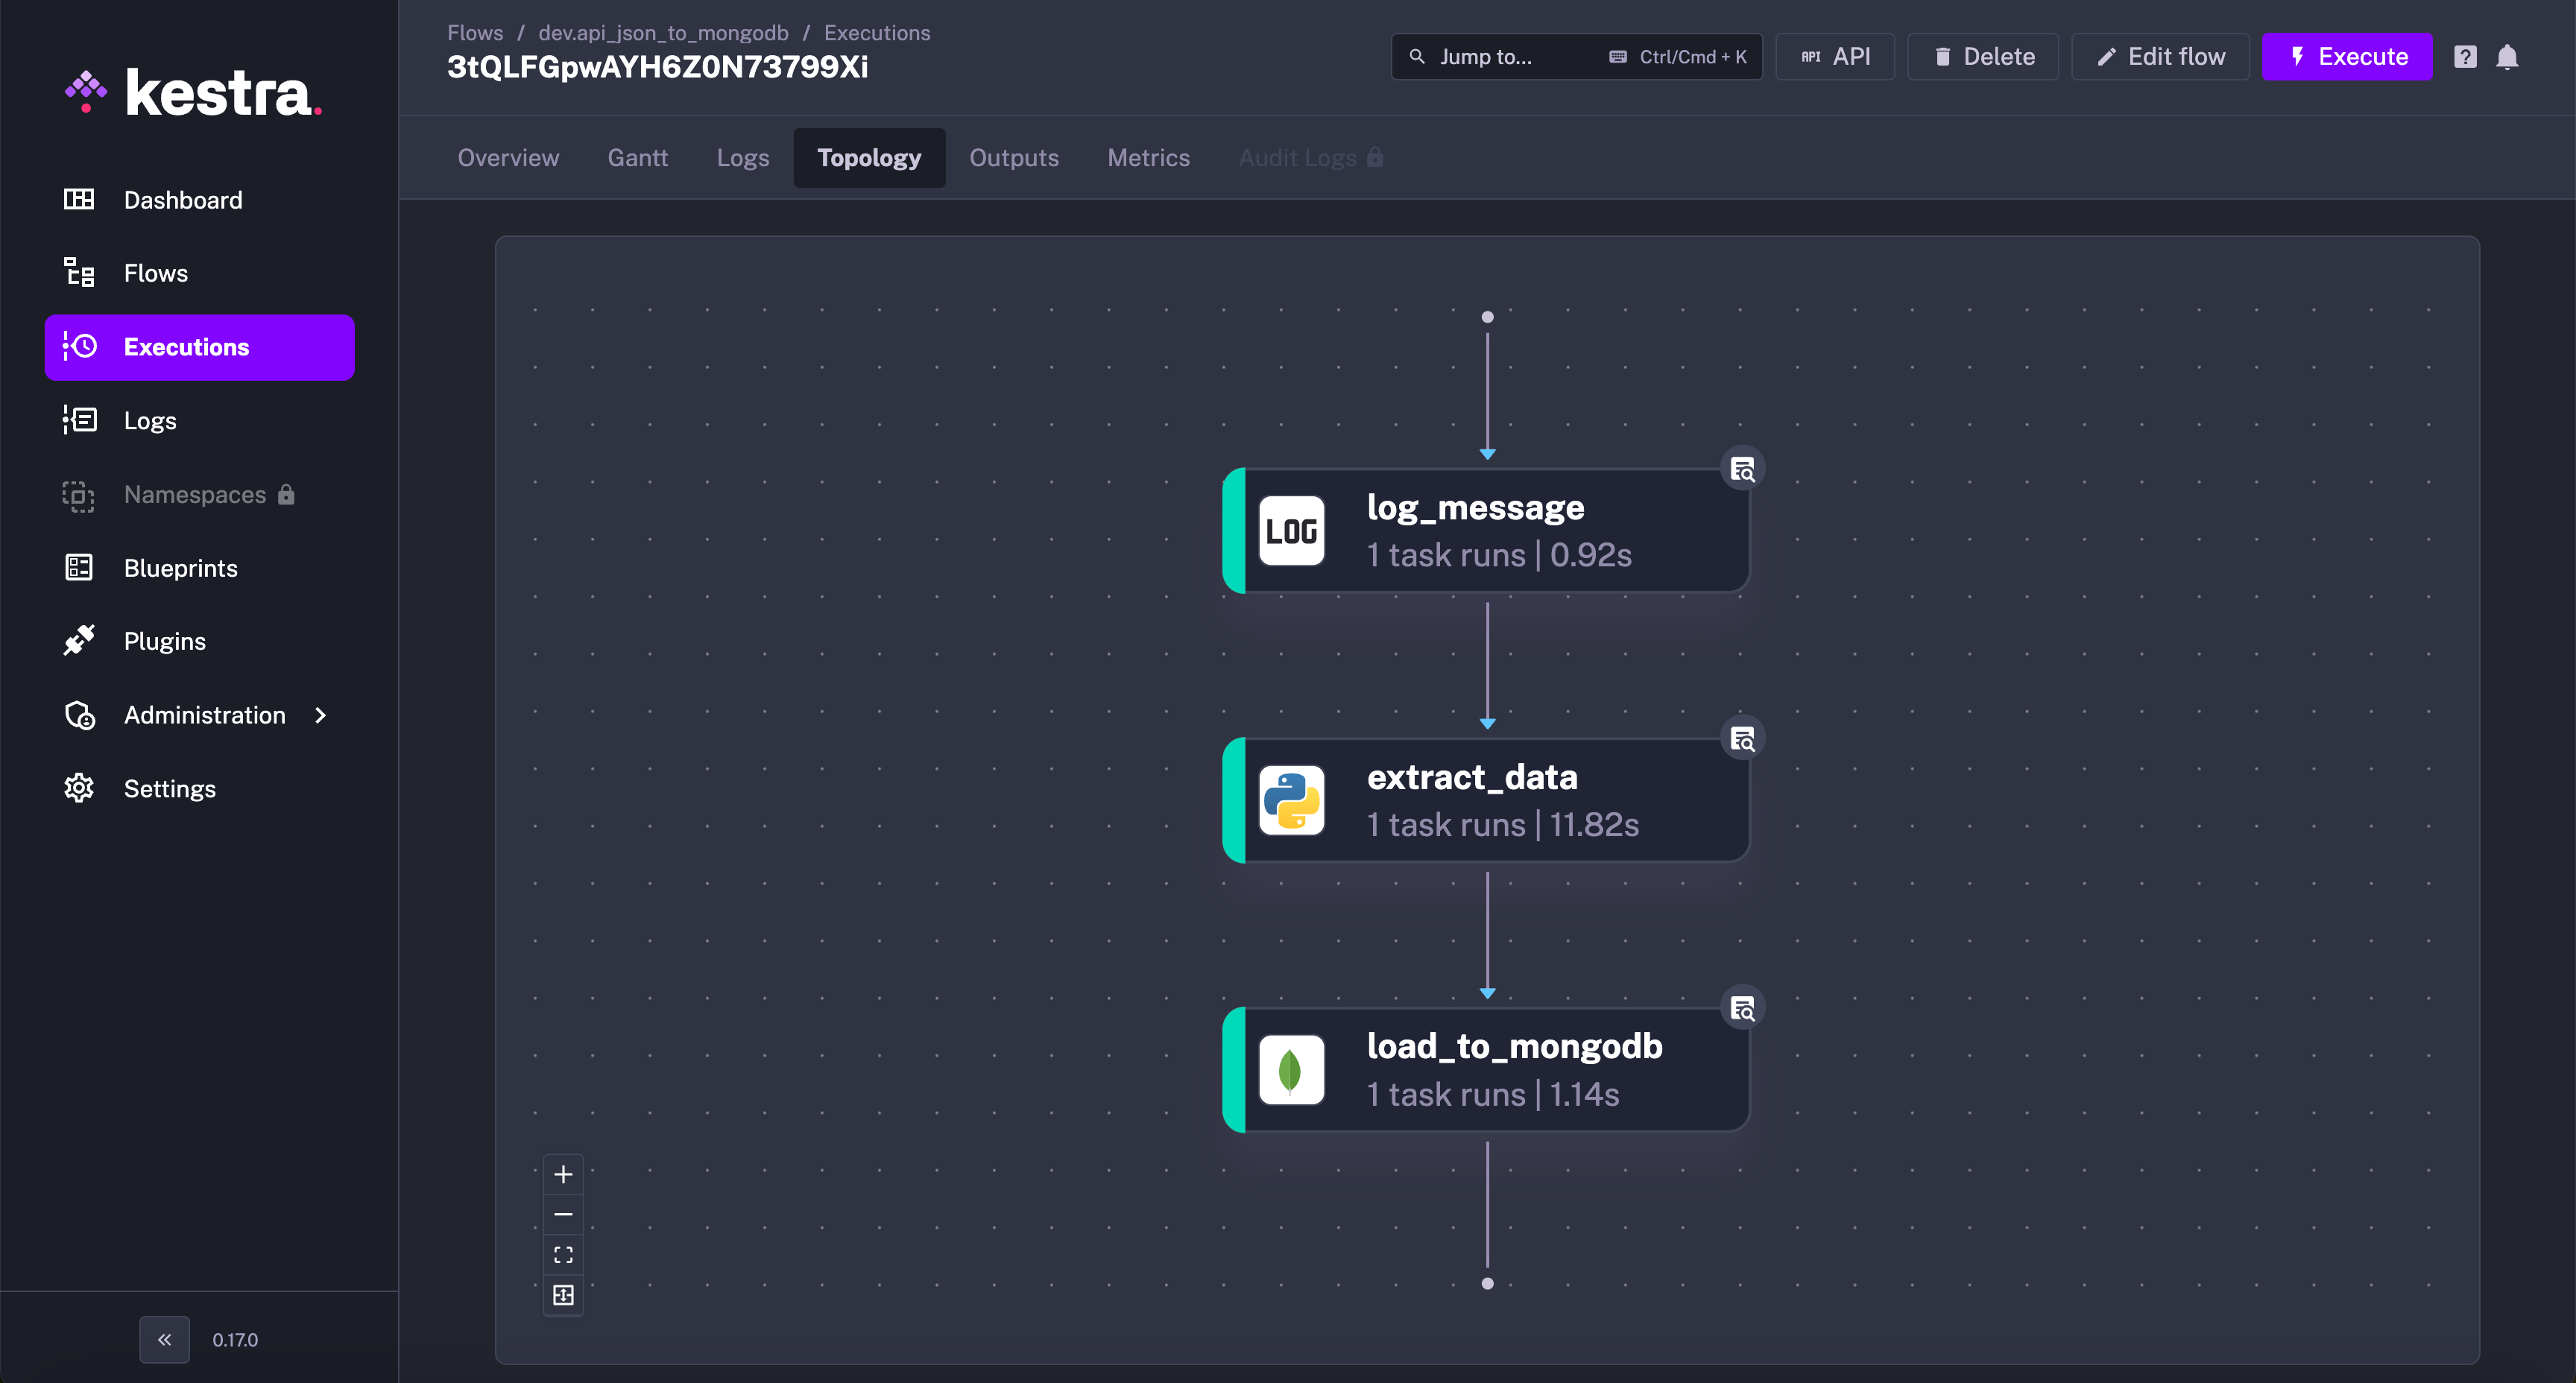Click the Kestra logo
This screenshot has width=2576, height=1383.
point(193,93)
